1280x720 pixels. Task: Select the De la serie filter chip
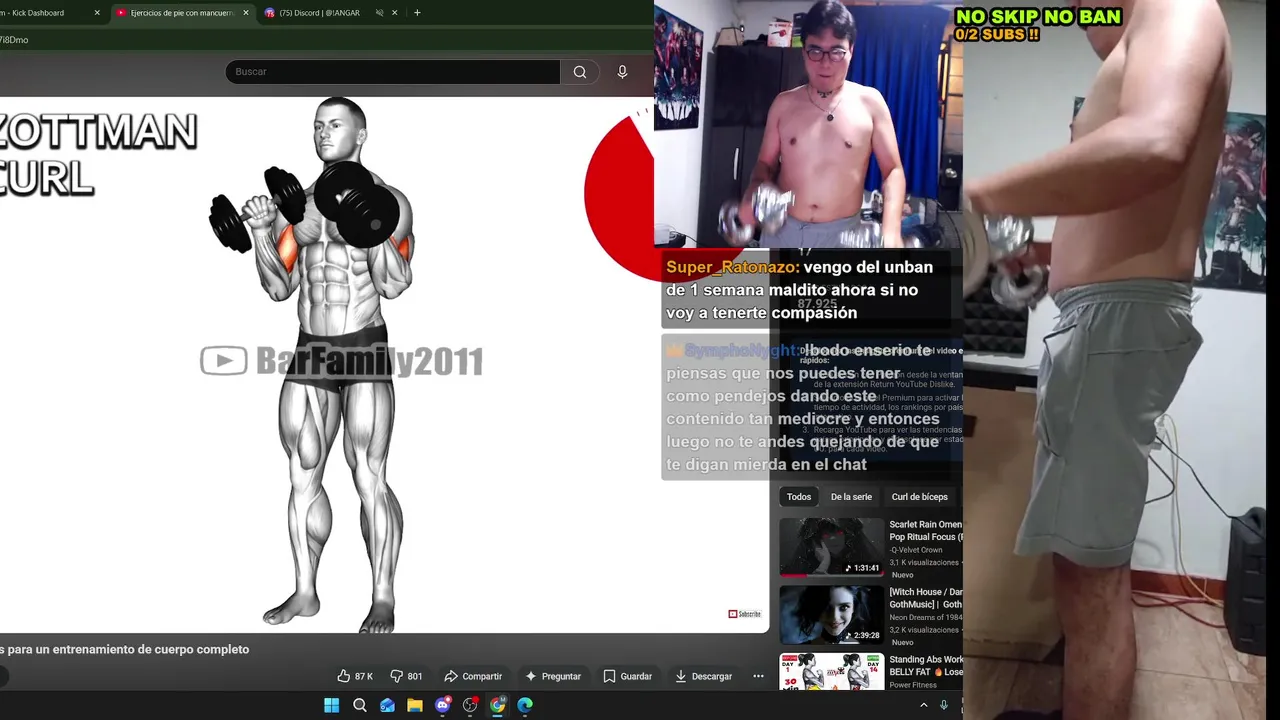pyautogui.click(x=851, y=497)
